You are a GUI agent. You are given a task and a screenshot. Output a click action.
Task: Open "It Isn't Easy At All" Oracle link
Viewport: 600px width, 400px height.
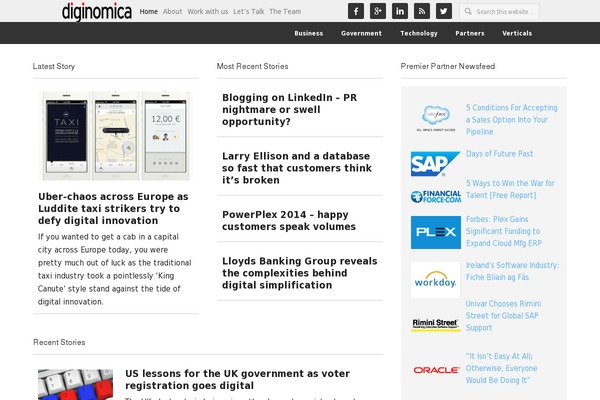(x=501, y=368)
